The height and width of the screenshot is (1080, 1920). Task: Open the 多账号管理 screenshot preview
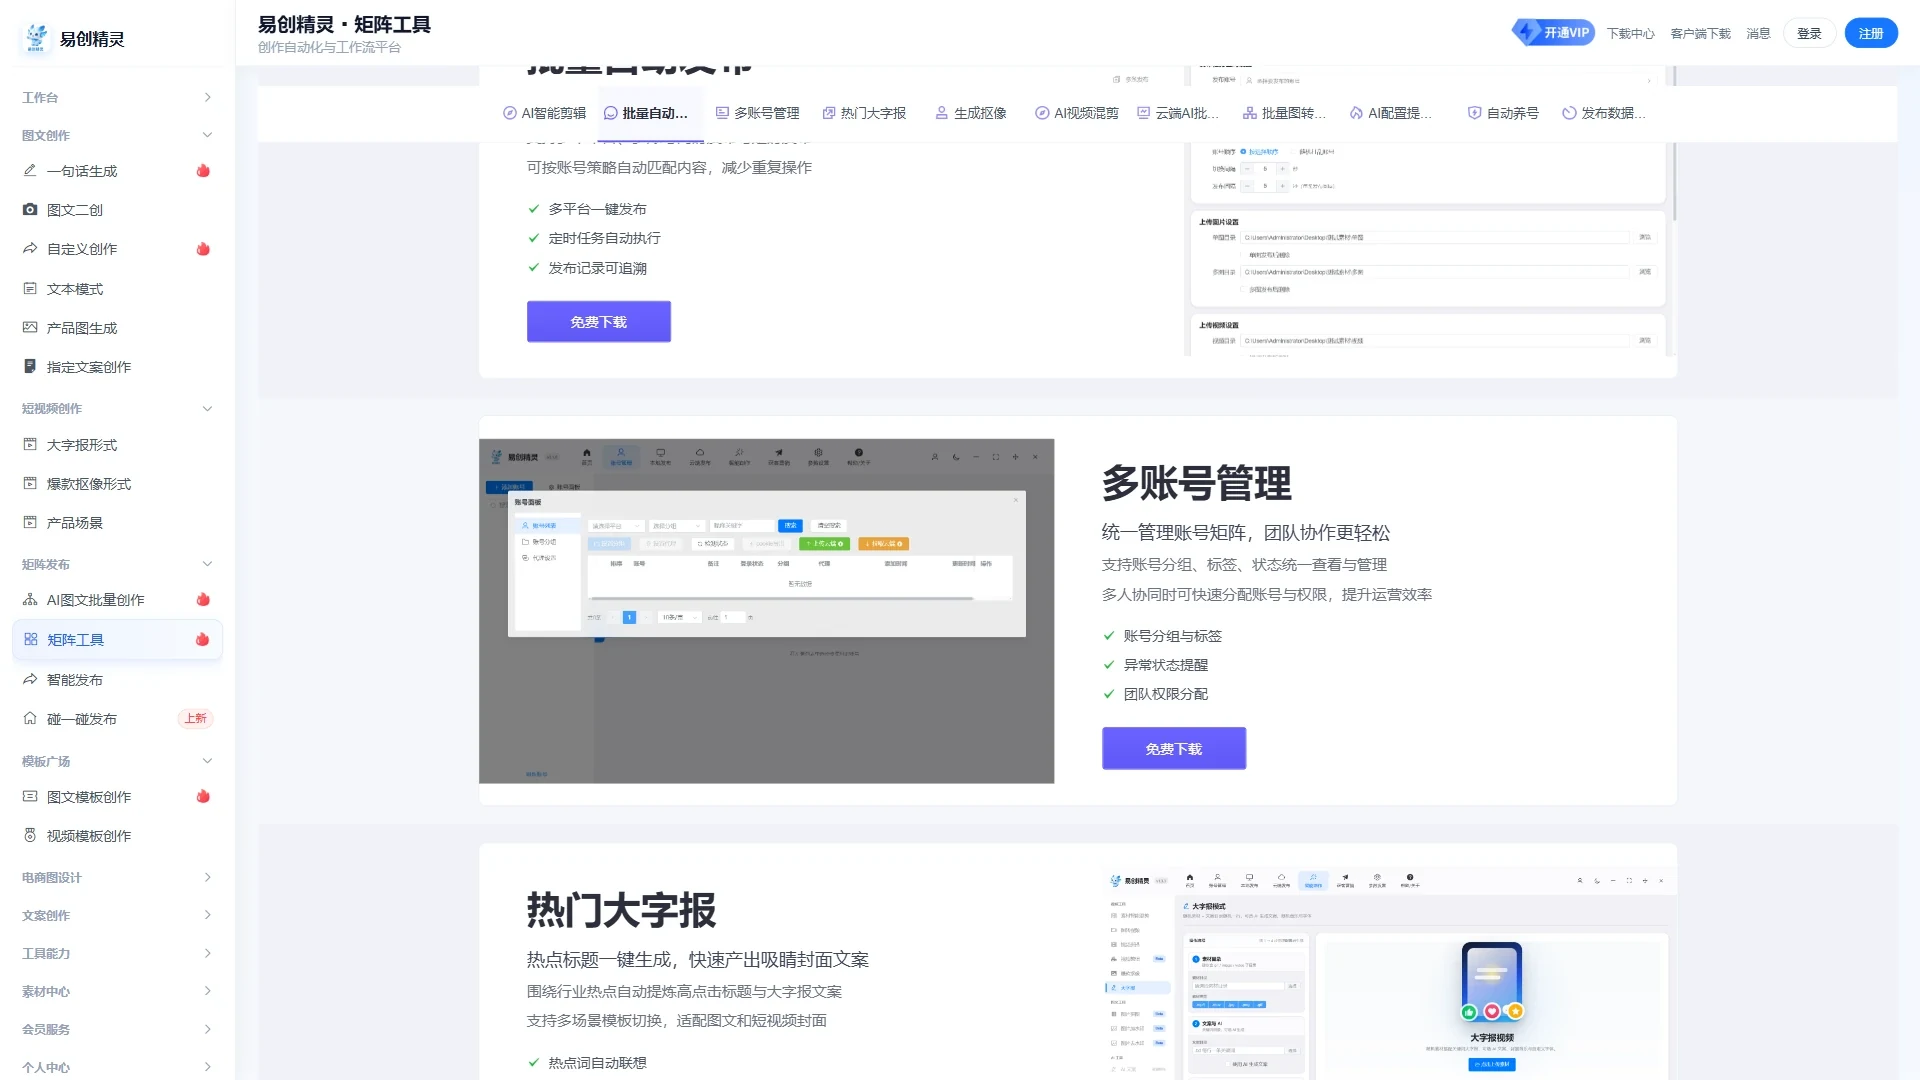coord(766,611)
